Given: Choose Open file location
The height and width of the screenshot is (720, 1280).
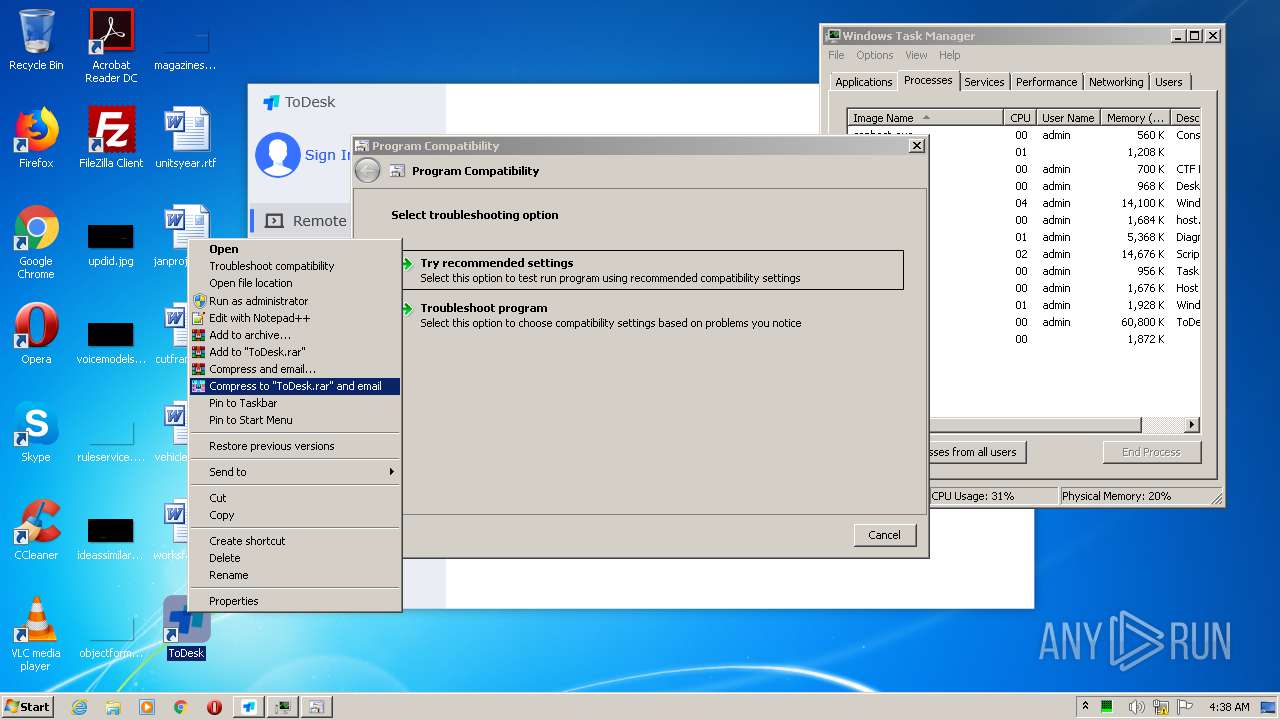Looking at the screenshot, I should [295, 283].
